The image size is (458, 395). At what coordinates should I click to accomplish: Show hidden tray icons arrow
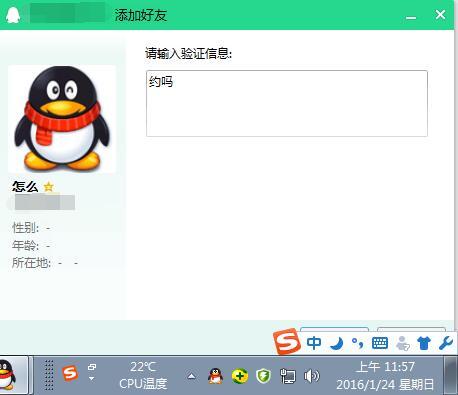click(191, 376)
